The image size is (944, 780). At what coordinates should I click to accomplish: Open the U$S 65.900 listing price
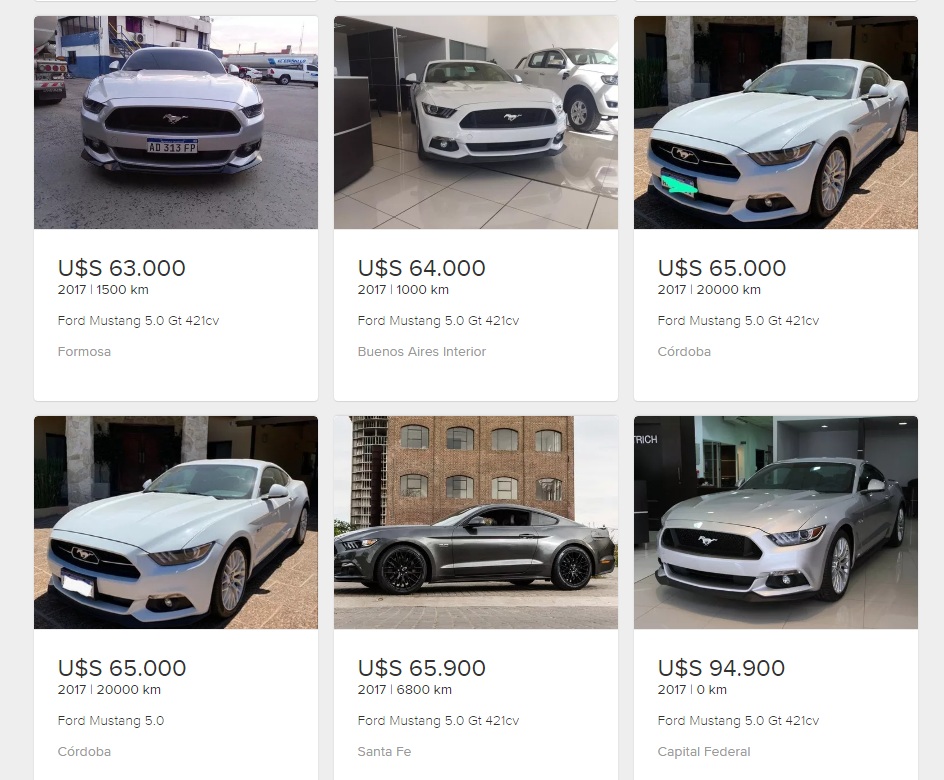(422, 668)
